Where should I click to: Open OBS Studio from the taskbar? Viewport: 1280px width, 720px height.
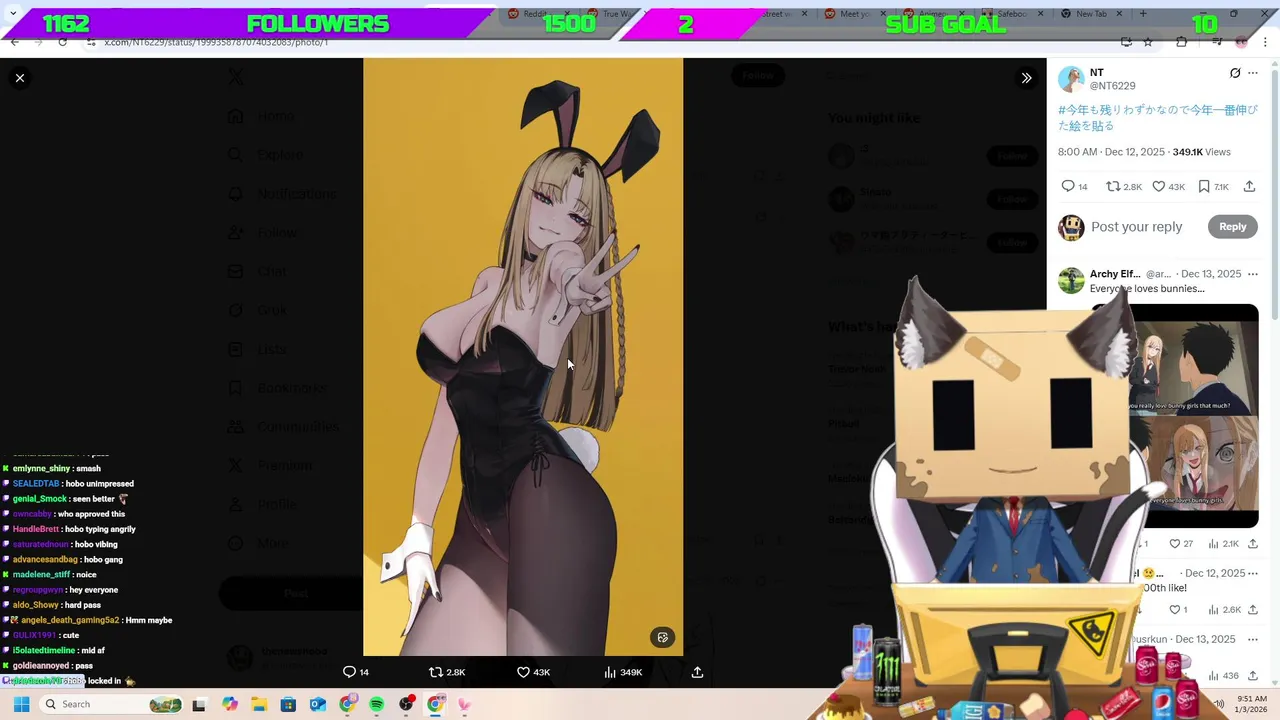point(406,704)
